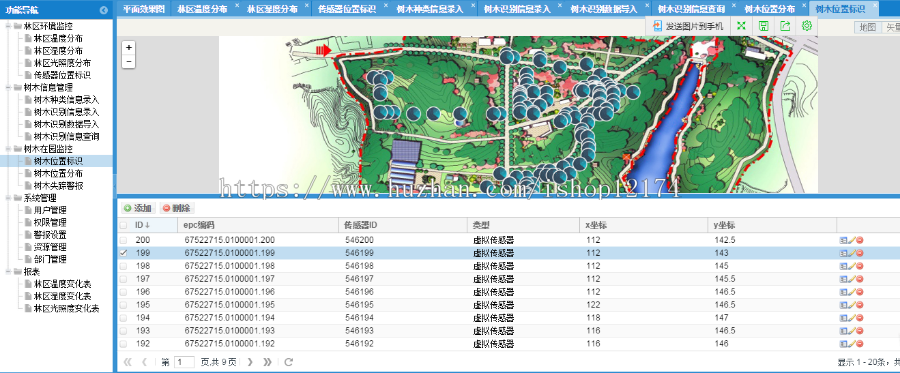Click epc cell 67522715.0100001.196
Image resolution: width=900 pixels, height=373 pixels.
pyautogui.click(x=230, y=292)
